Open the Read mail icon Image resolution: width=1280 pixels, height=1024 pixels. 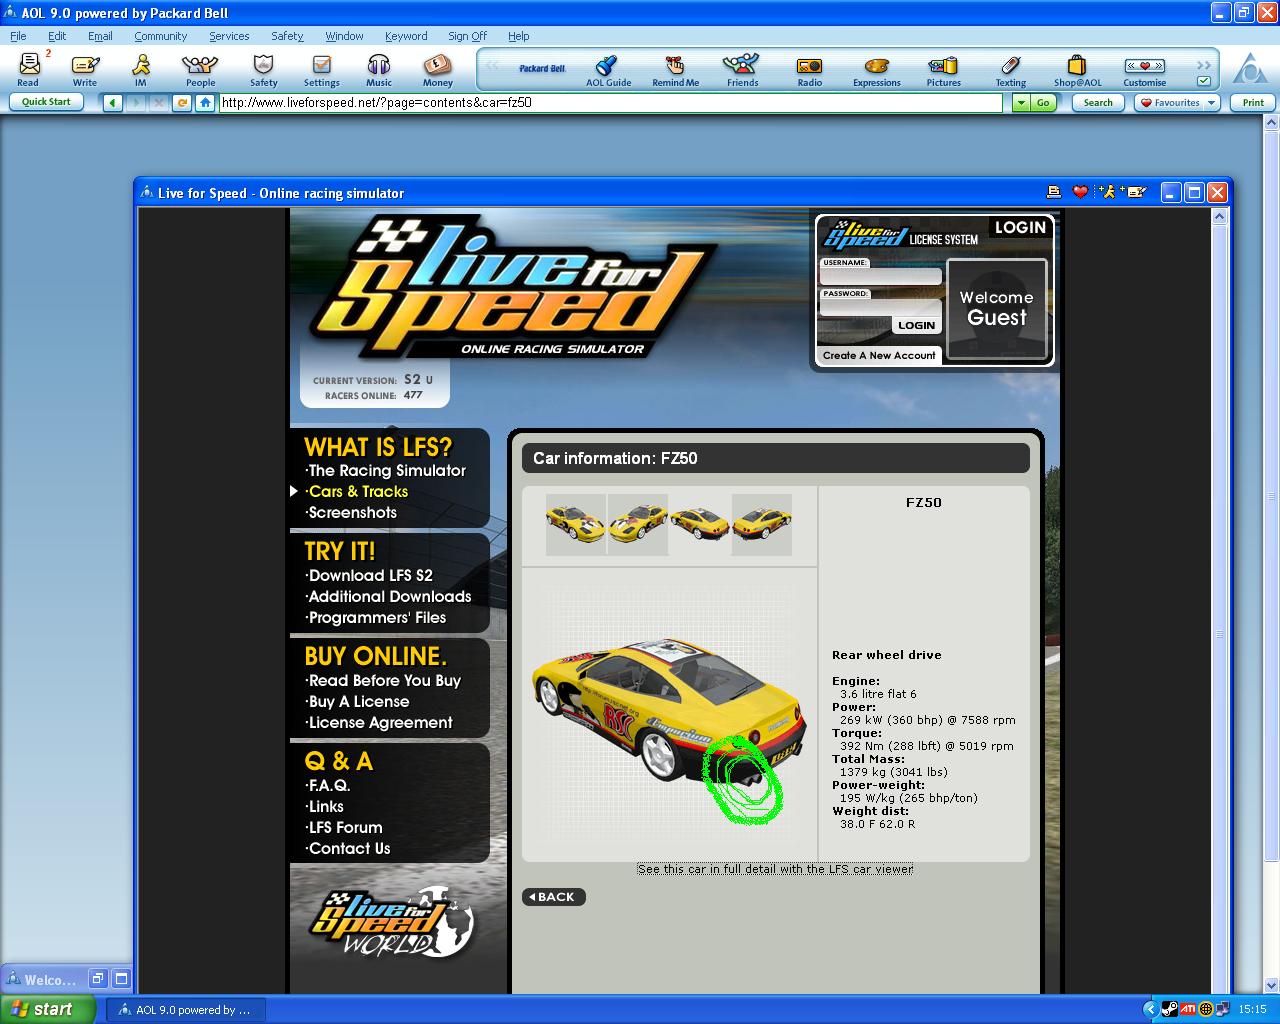(x=29, y=69)
